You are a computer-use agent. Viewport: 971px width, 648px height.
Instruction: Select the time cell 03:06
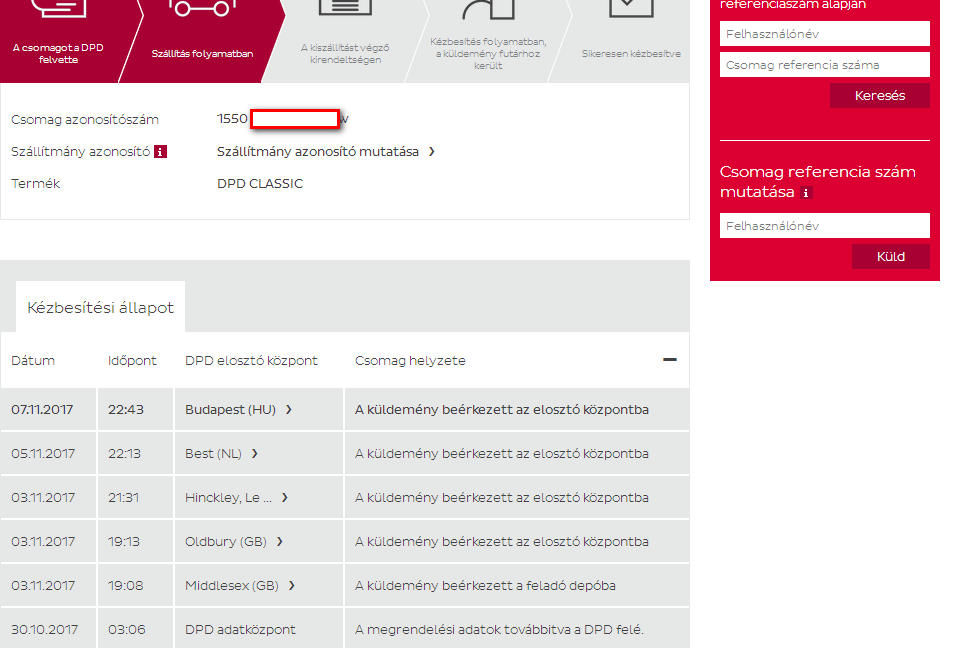pos(126,629)
